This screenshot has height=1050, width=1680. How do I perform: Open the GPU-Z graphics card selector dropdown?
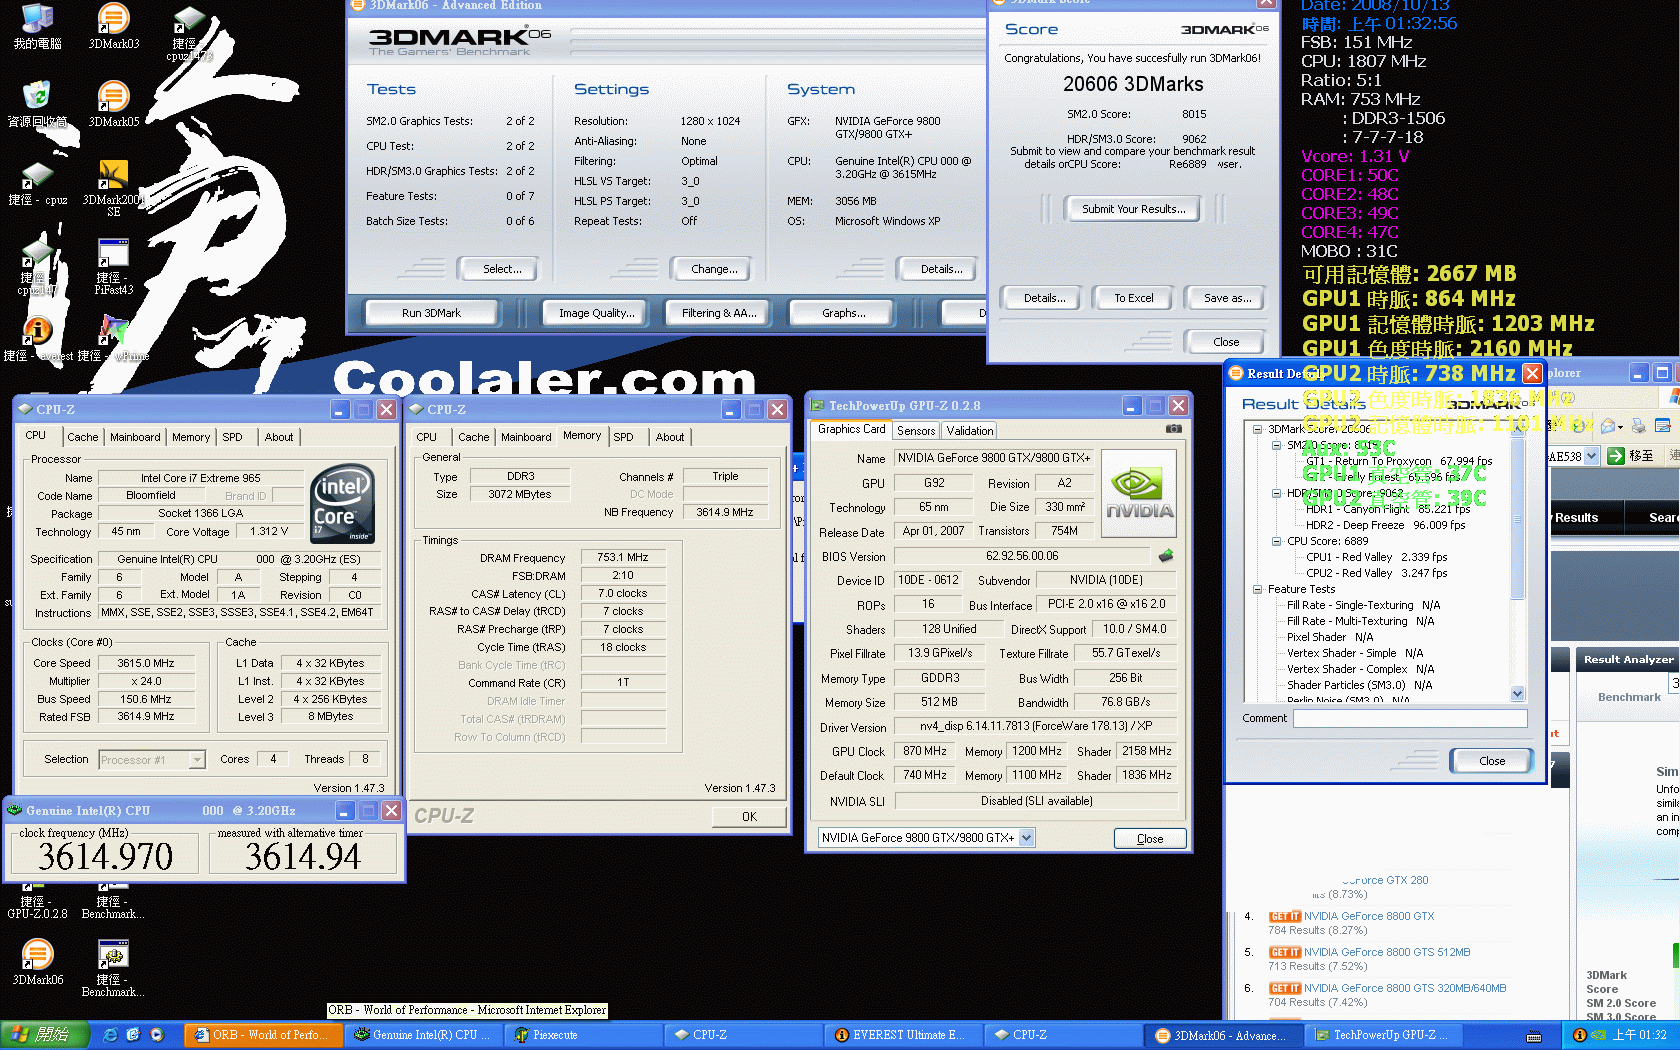[x=1027, y=838]
